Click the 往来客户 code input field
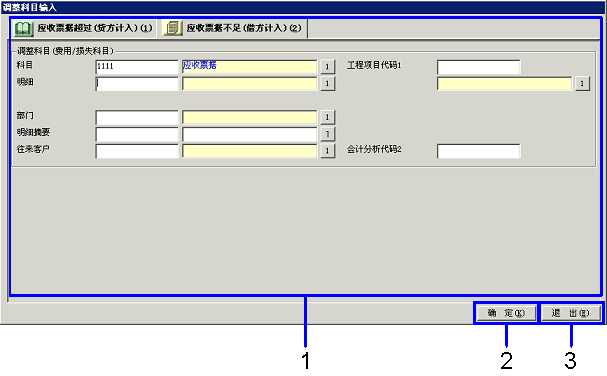Viewport: 607px width, 376px height. click(x=137, y=151)
